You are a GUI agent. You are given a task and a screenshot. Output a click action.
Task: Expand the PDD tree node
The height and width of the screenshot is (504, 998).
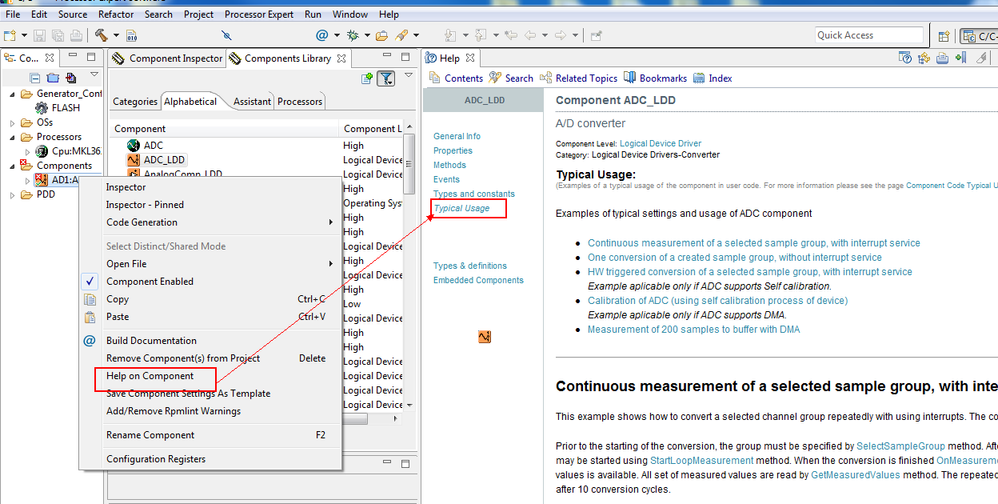(12, 195)
